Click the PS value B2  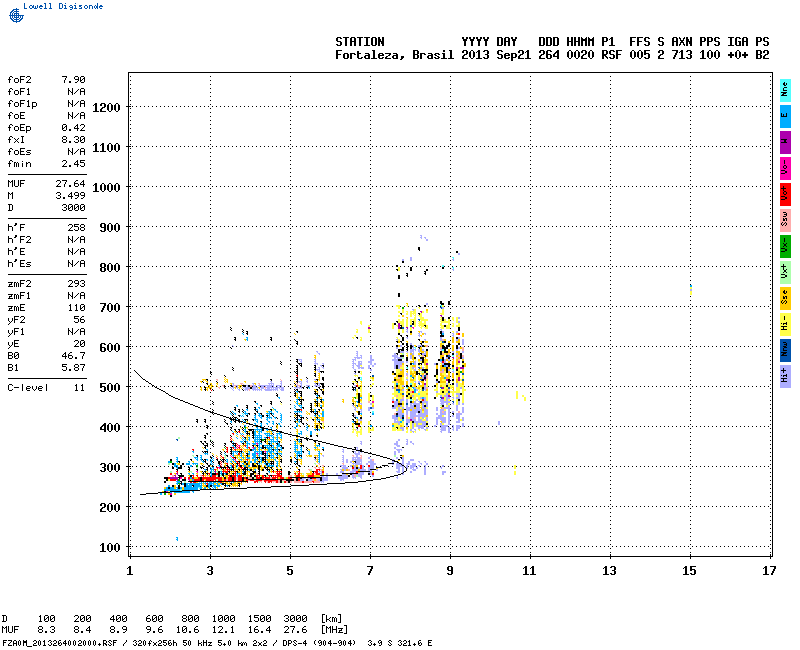tap(762, 55)
